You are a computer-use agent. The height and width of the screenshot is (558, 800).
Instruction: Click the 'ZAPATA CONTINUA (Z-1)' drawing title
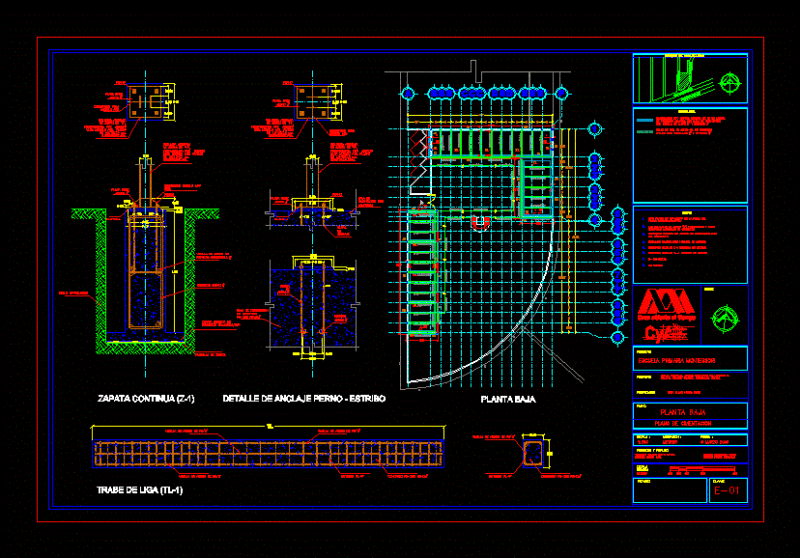146,399
